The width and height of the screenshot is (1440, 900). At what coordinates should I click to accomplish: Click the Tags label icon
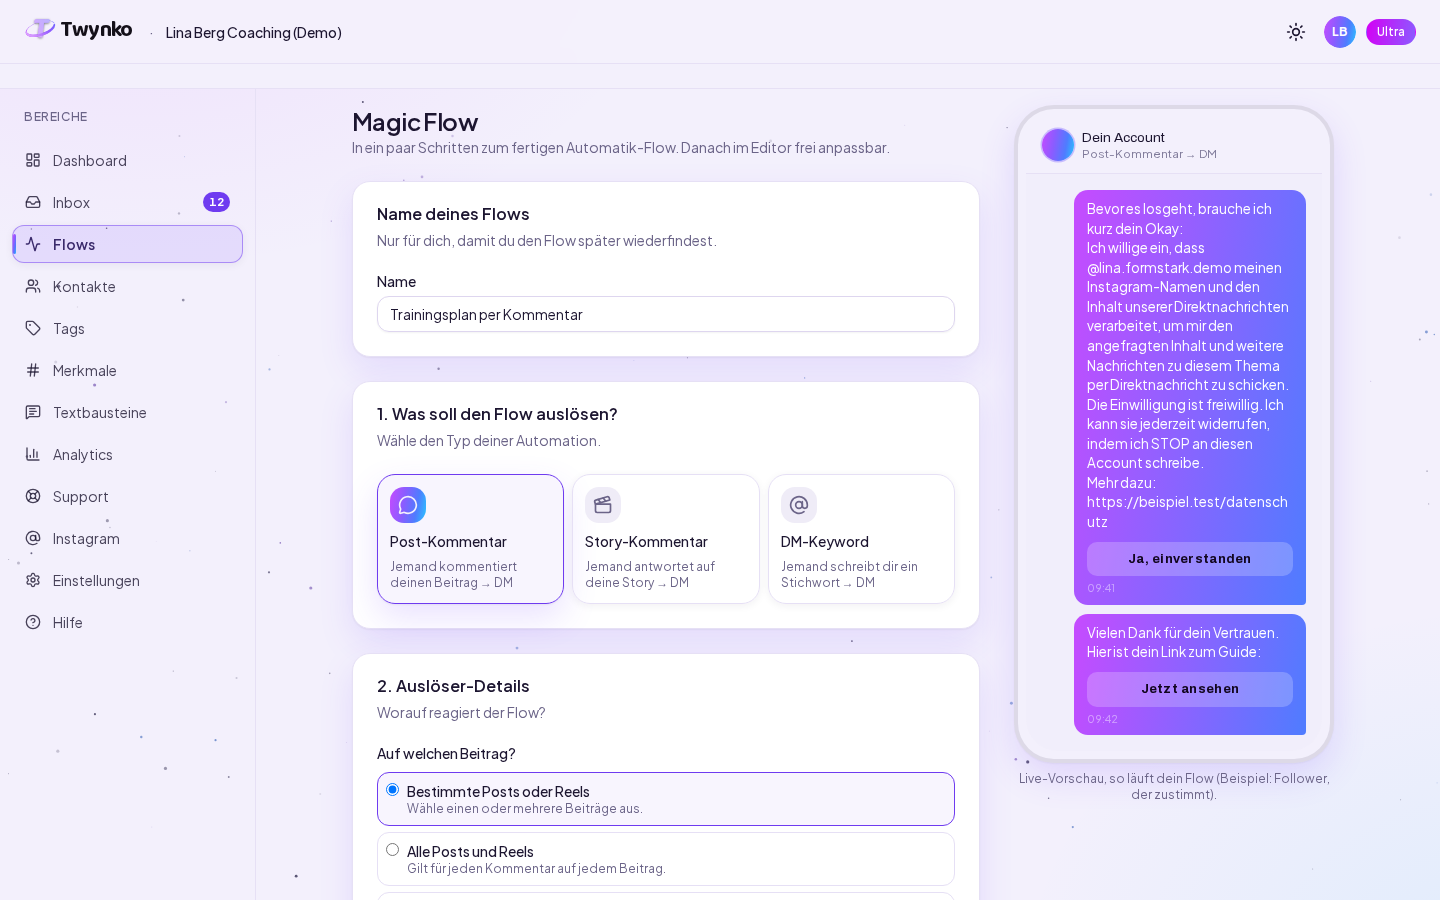coord(33,328)
